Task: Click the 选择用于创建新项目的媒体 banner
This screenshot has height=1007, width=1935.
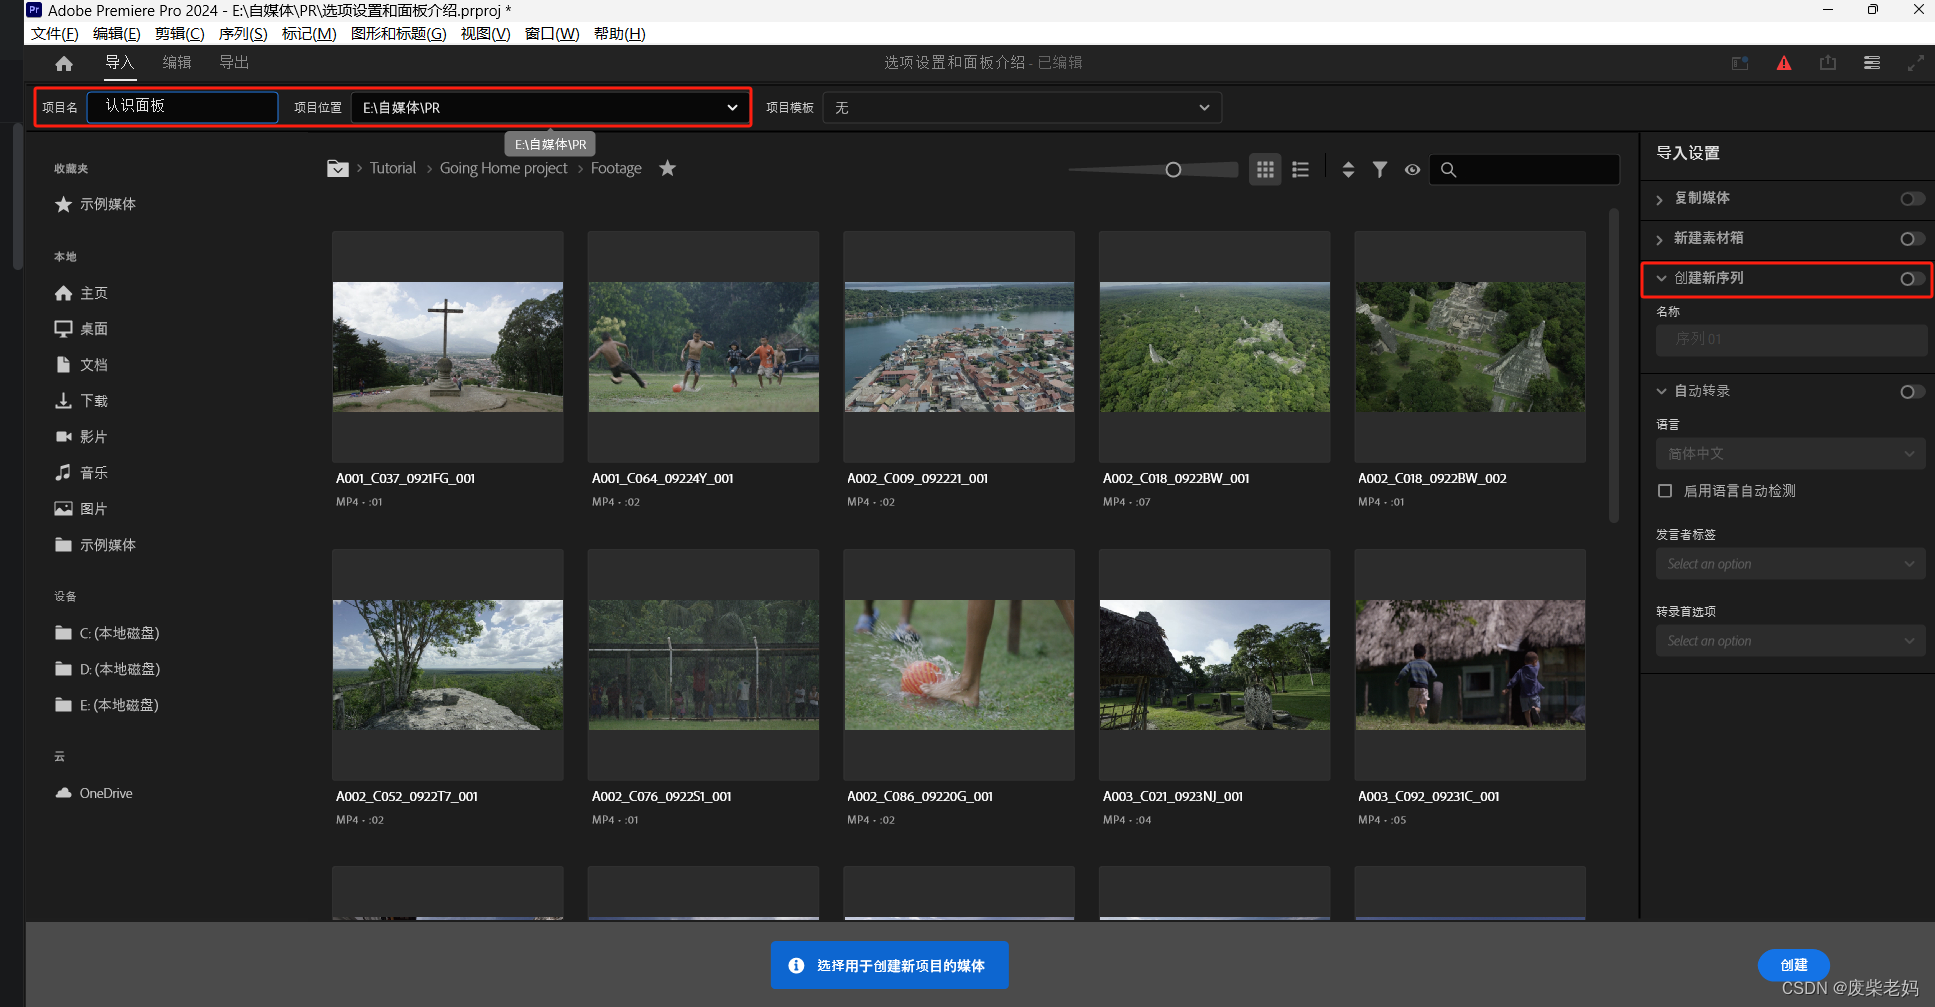Action: coord(890,965)
